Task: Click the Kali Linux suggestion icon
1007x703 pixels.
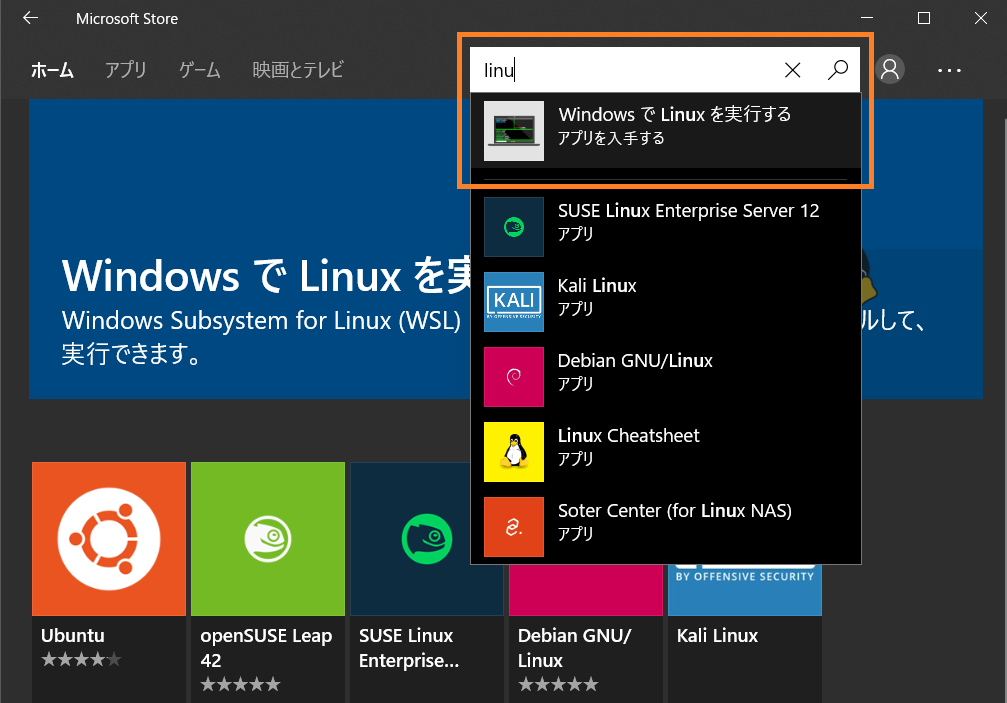Action: pos(514,302)
